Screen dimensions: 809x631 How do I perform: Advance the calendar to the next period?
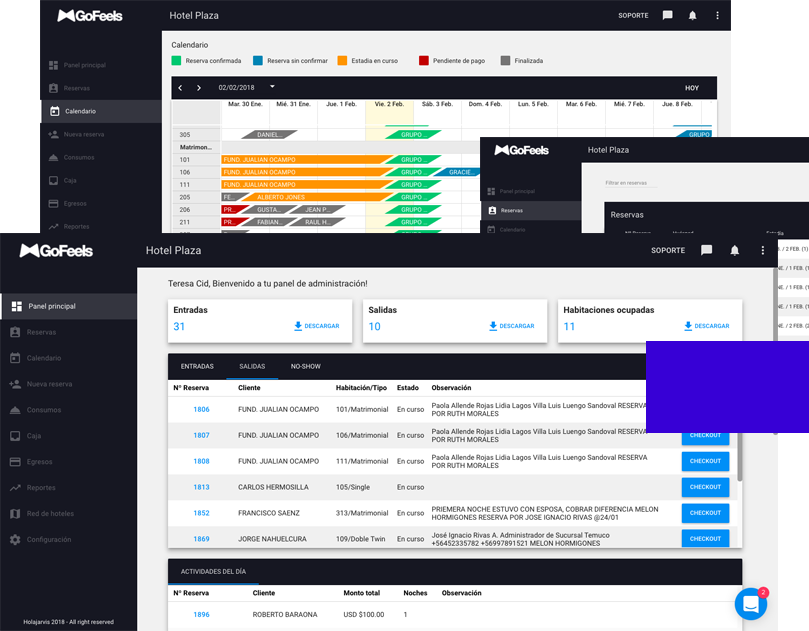coord(199,88)
